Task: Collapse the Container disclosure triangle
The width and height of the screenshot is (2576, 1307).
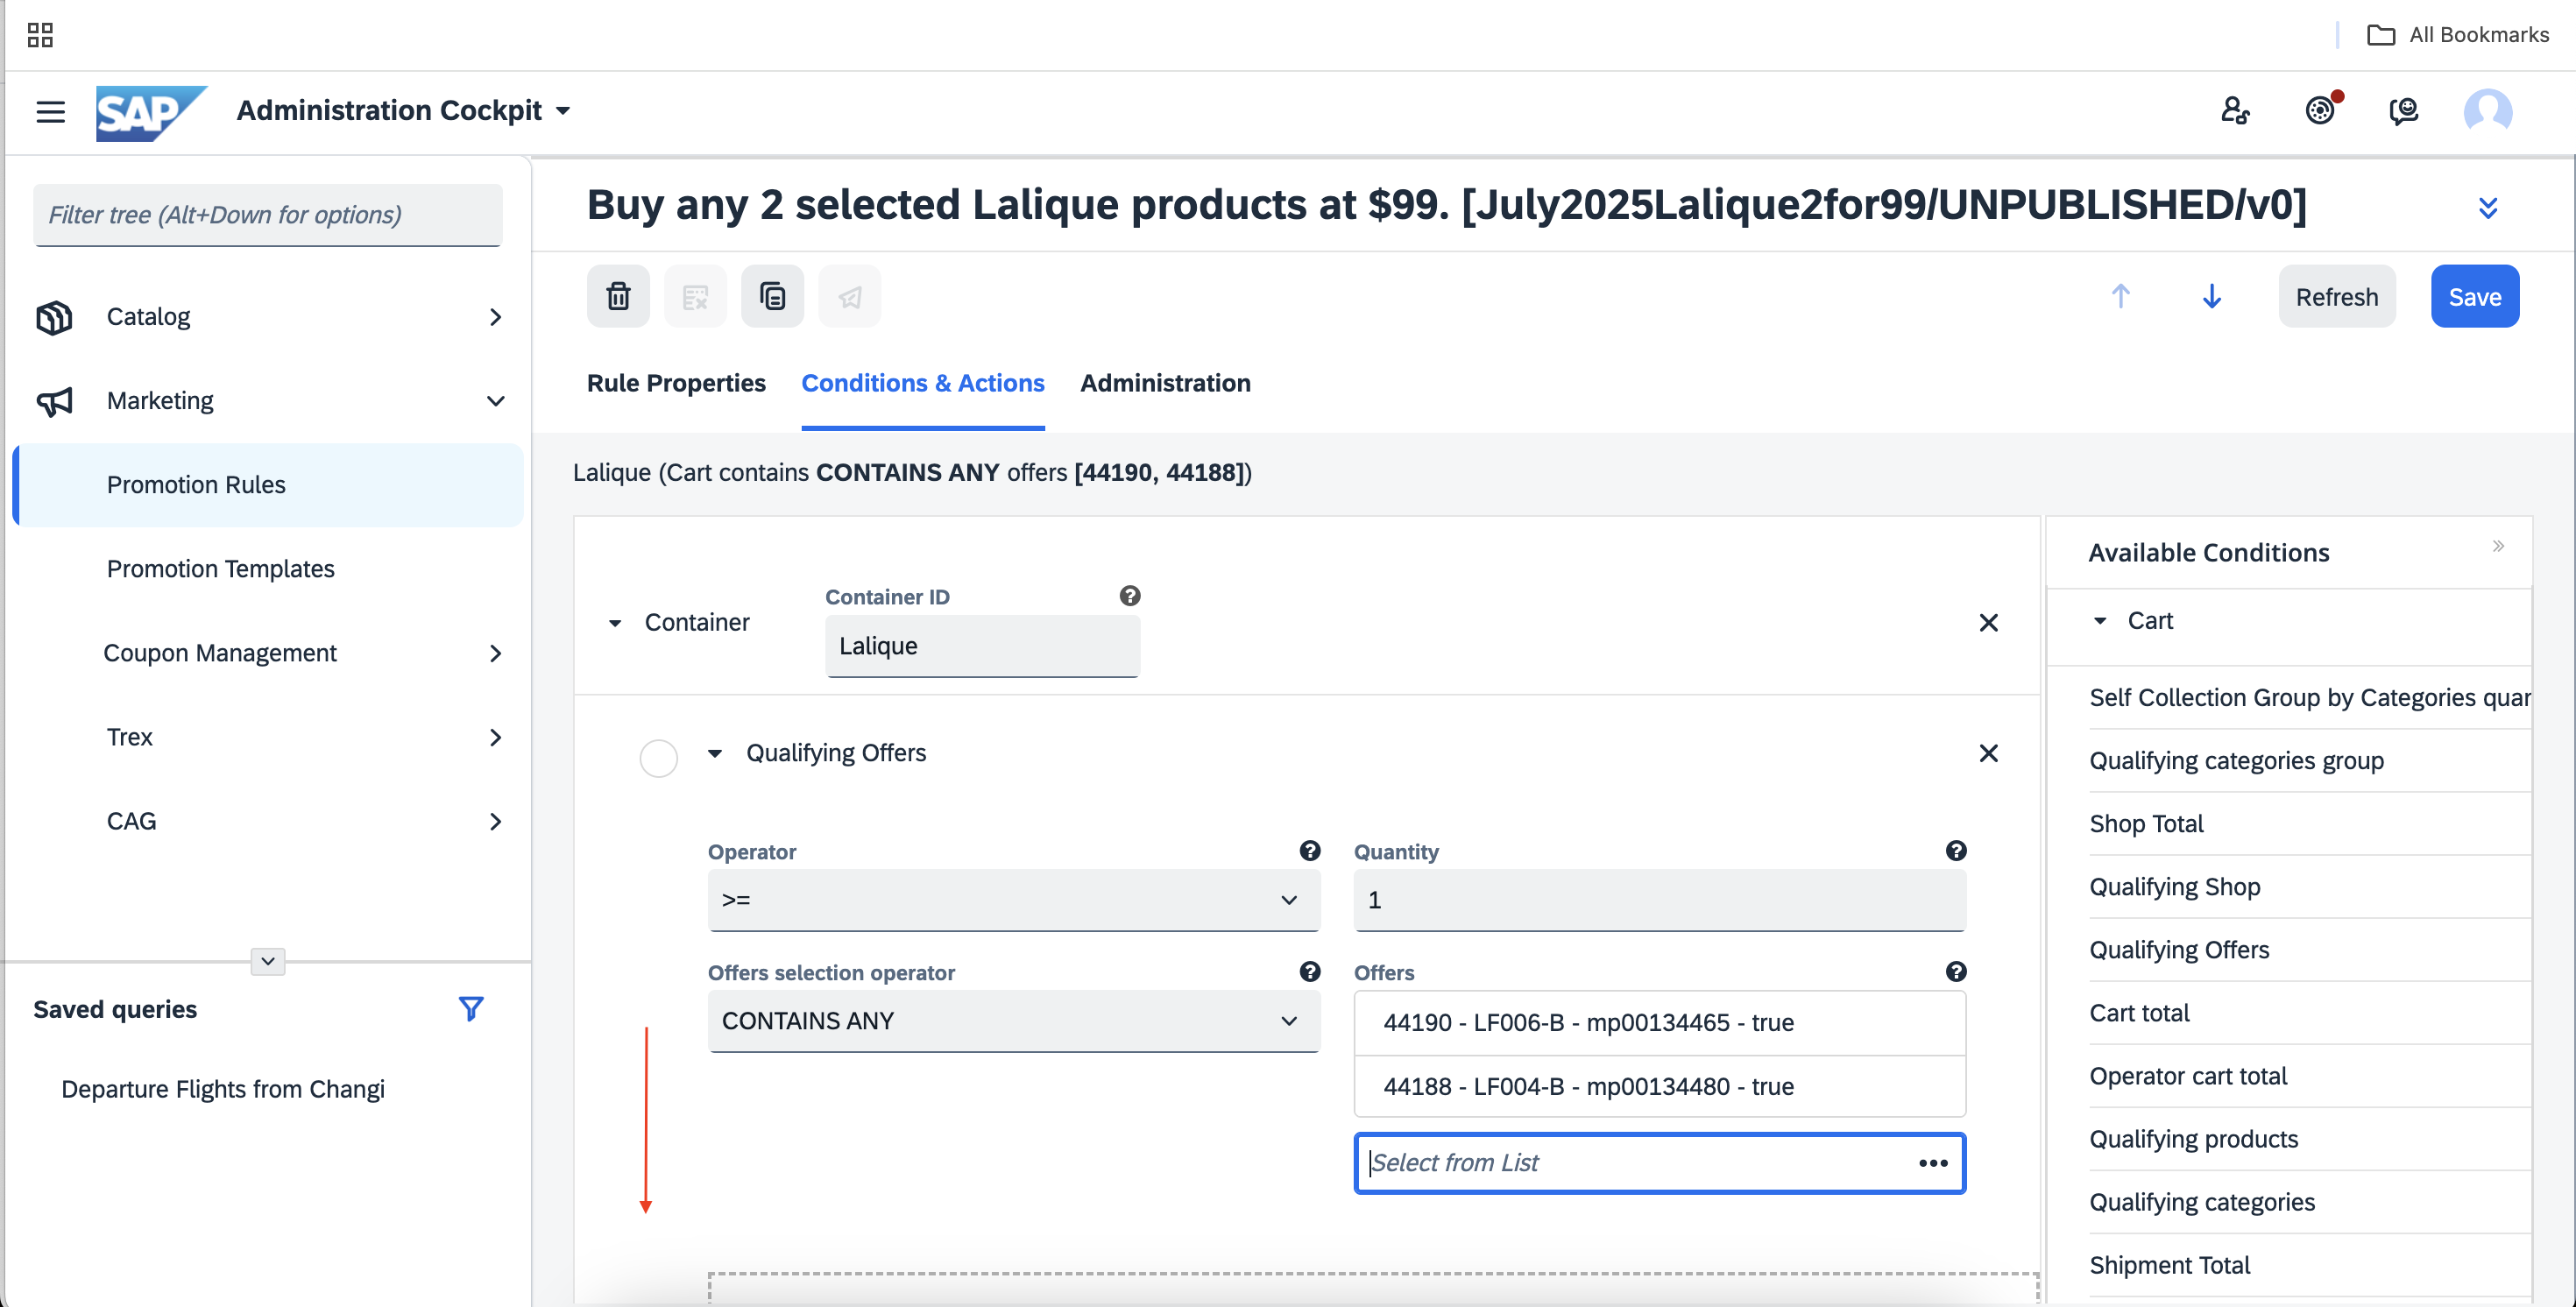Action: coord(615,623)
